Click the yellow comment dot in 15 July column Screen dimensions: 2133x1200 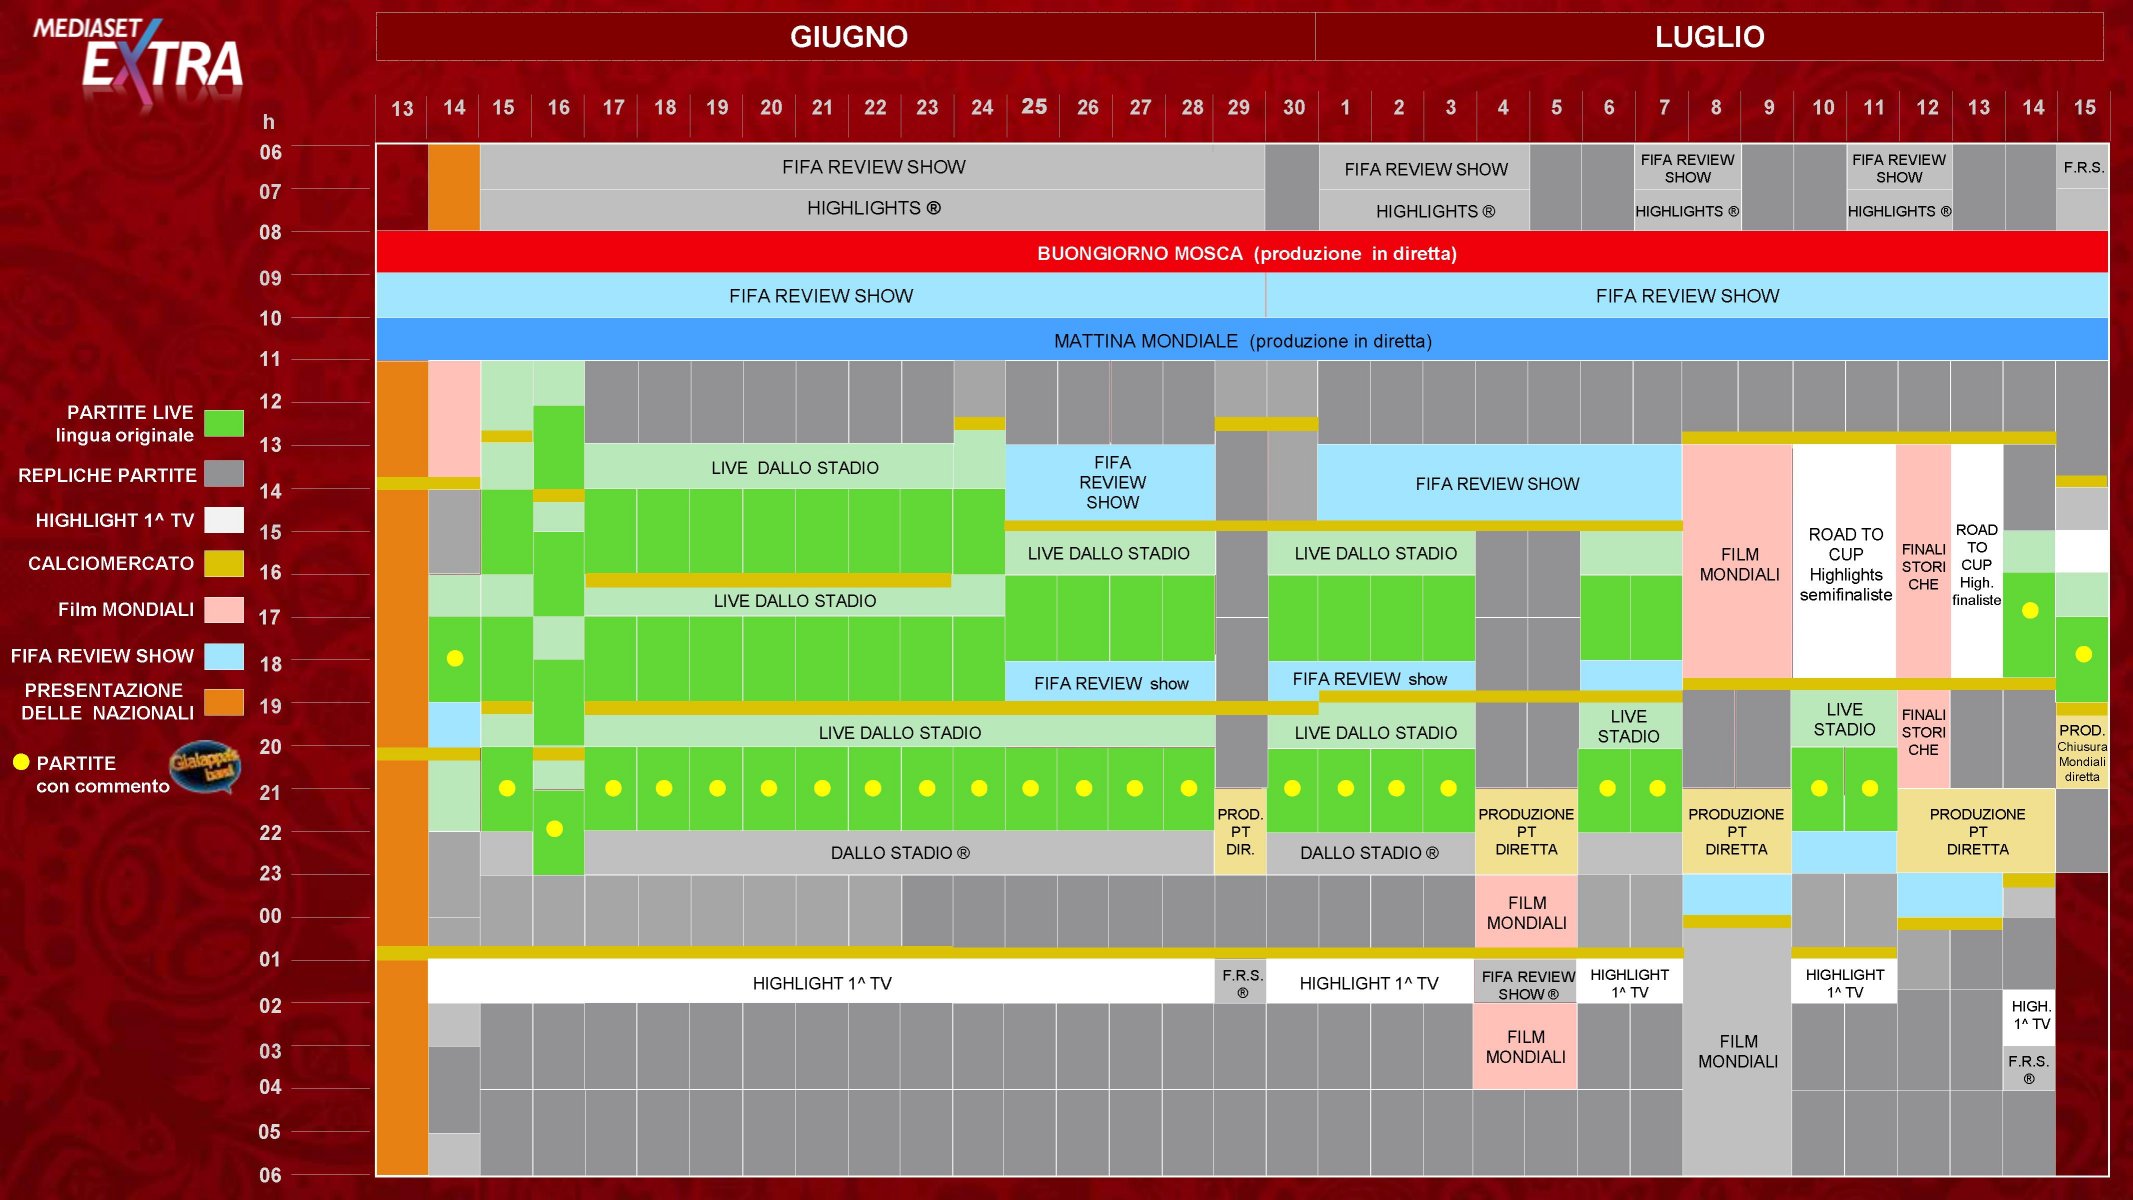pos(2084,654)
